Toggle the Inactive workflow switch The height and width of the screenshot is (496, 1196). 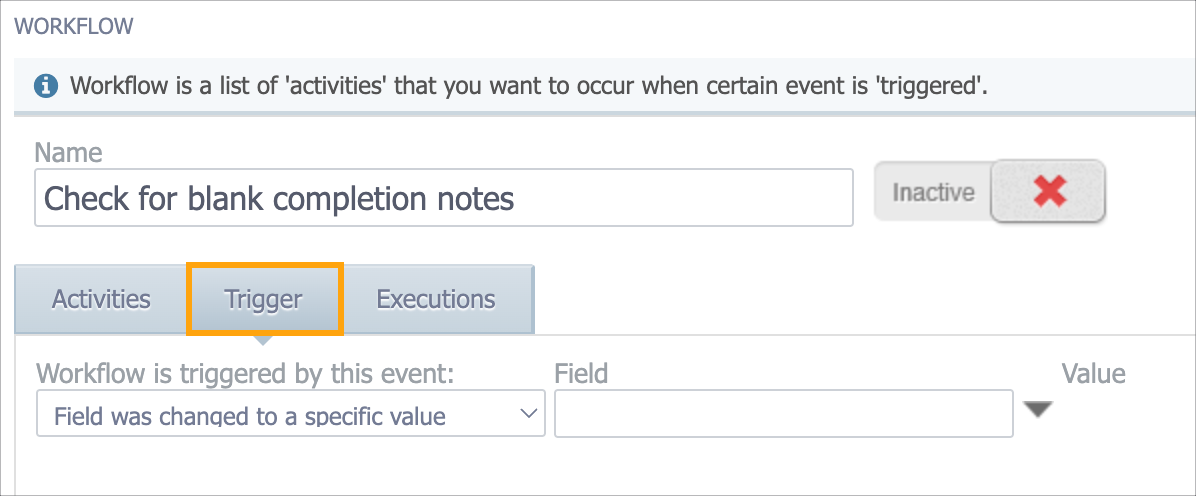tap(989, 191)
